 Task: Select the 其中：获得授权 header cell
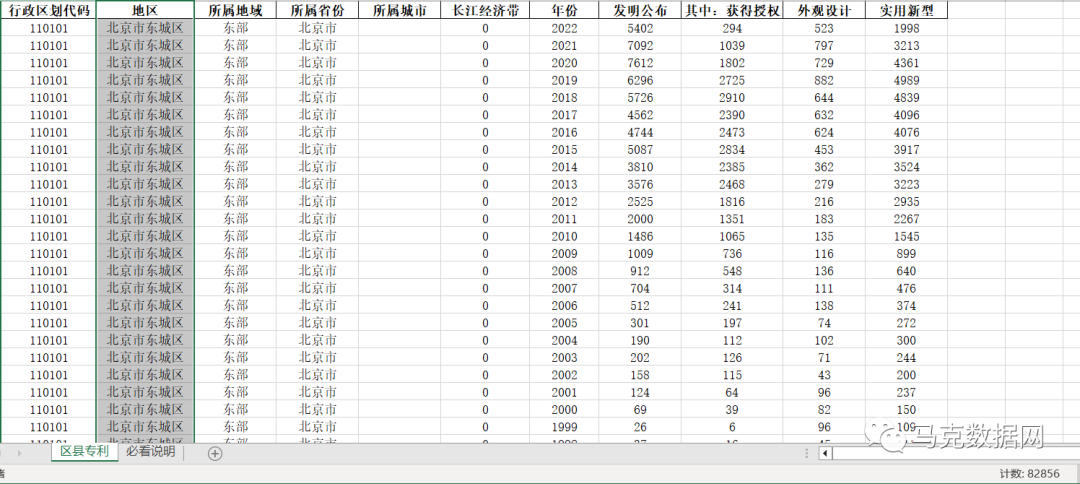[x=732, y=10]
